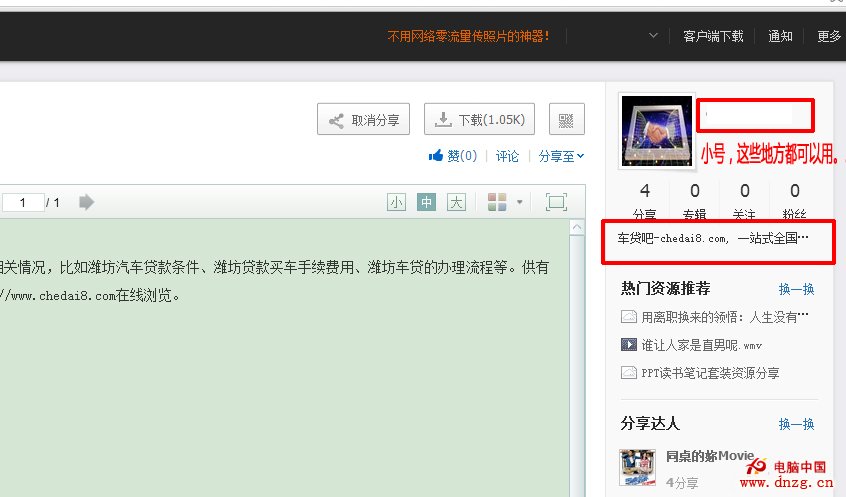
Task: Open 谁让人家是直男呢.wmv video resource
Action: coord(701,345)
